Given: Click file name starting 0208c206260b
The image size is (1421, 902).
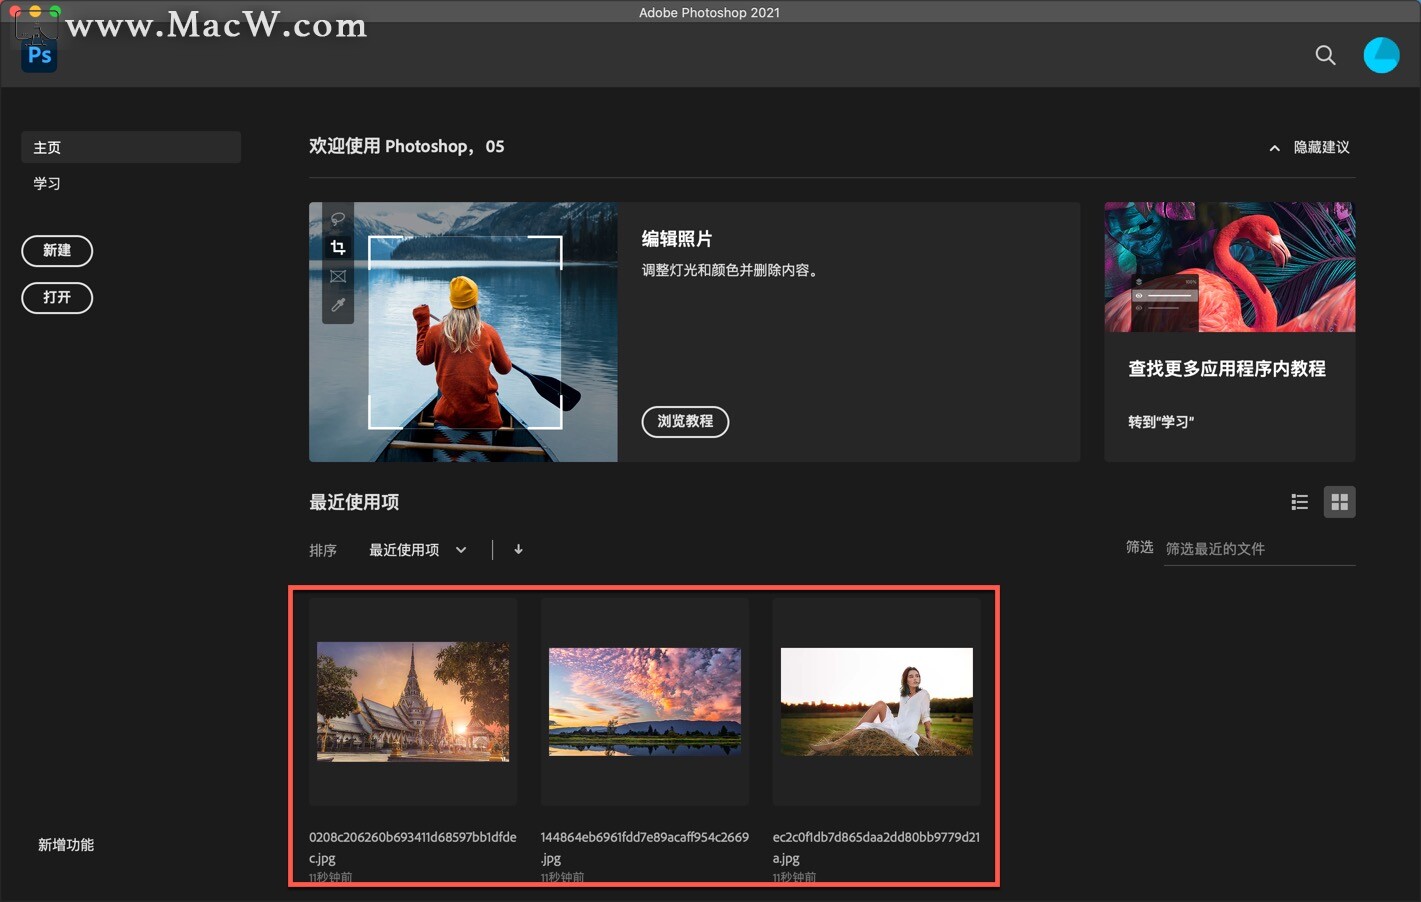Looking at the screenshot, I should 413,847.
